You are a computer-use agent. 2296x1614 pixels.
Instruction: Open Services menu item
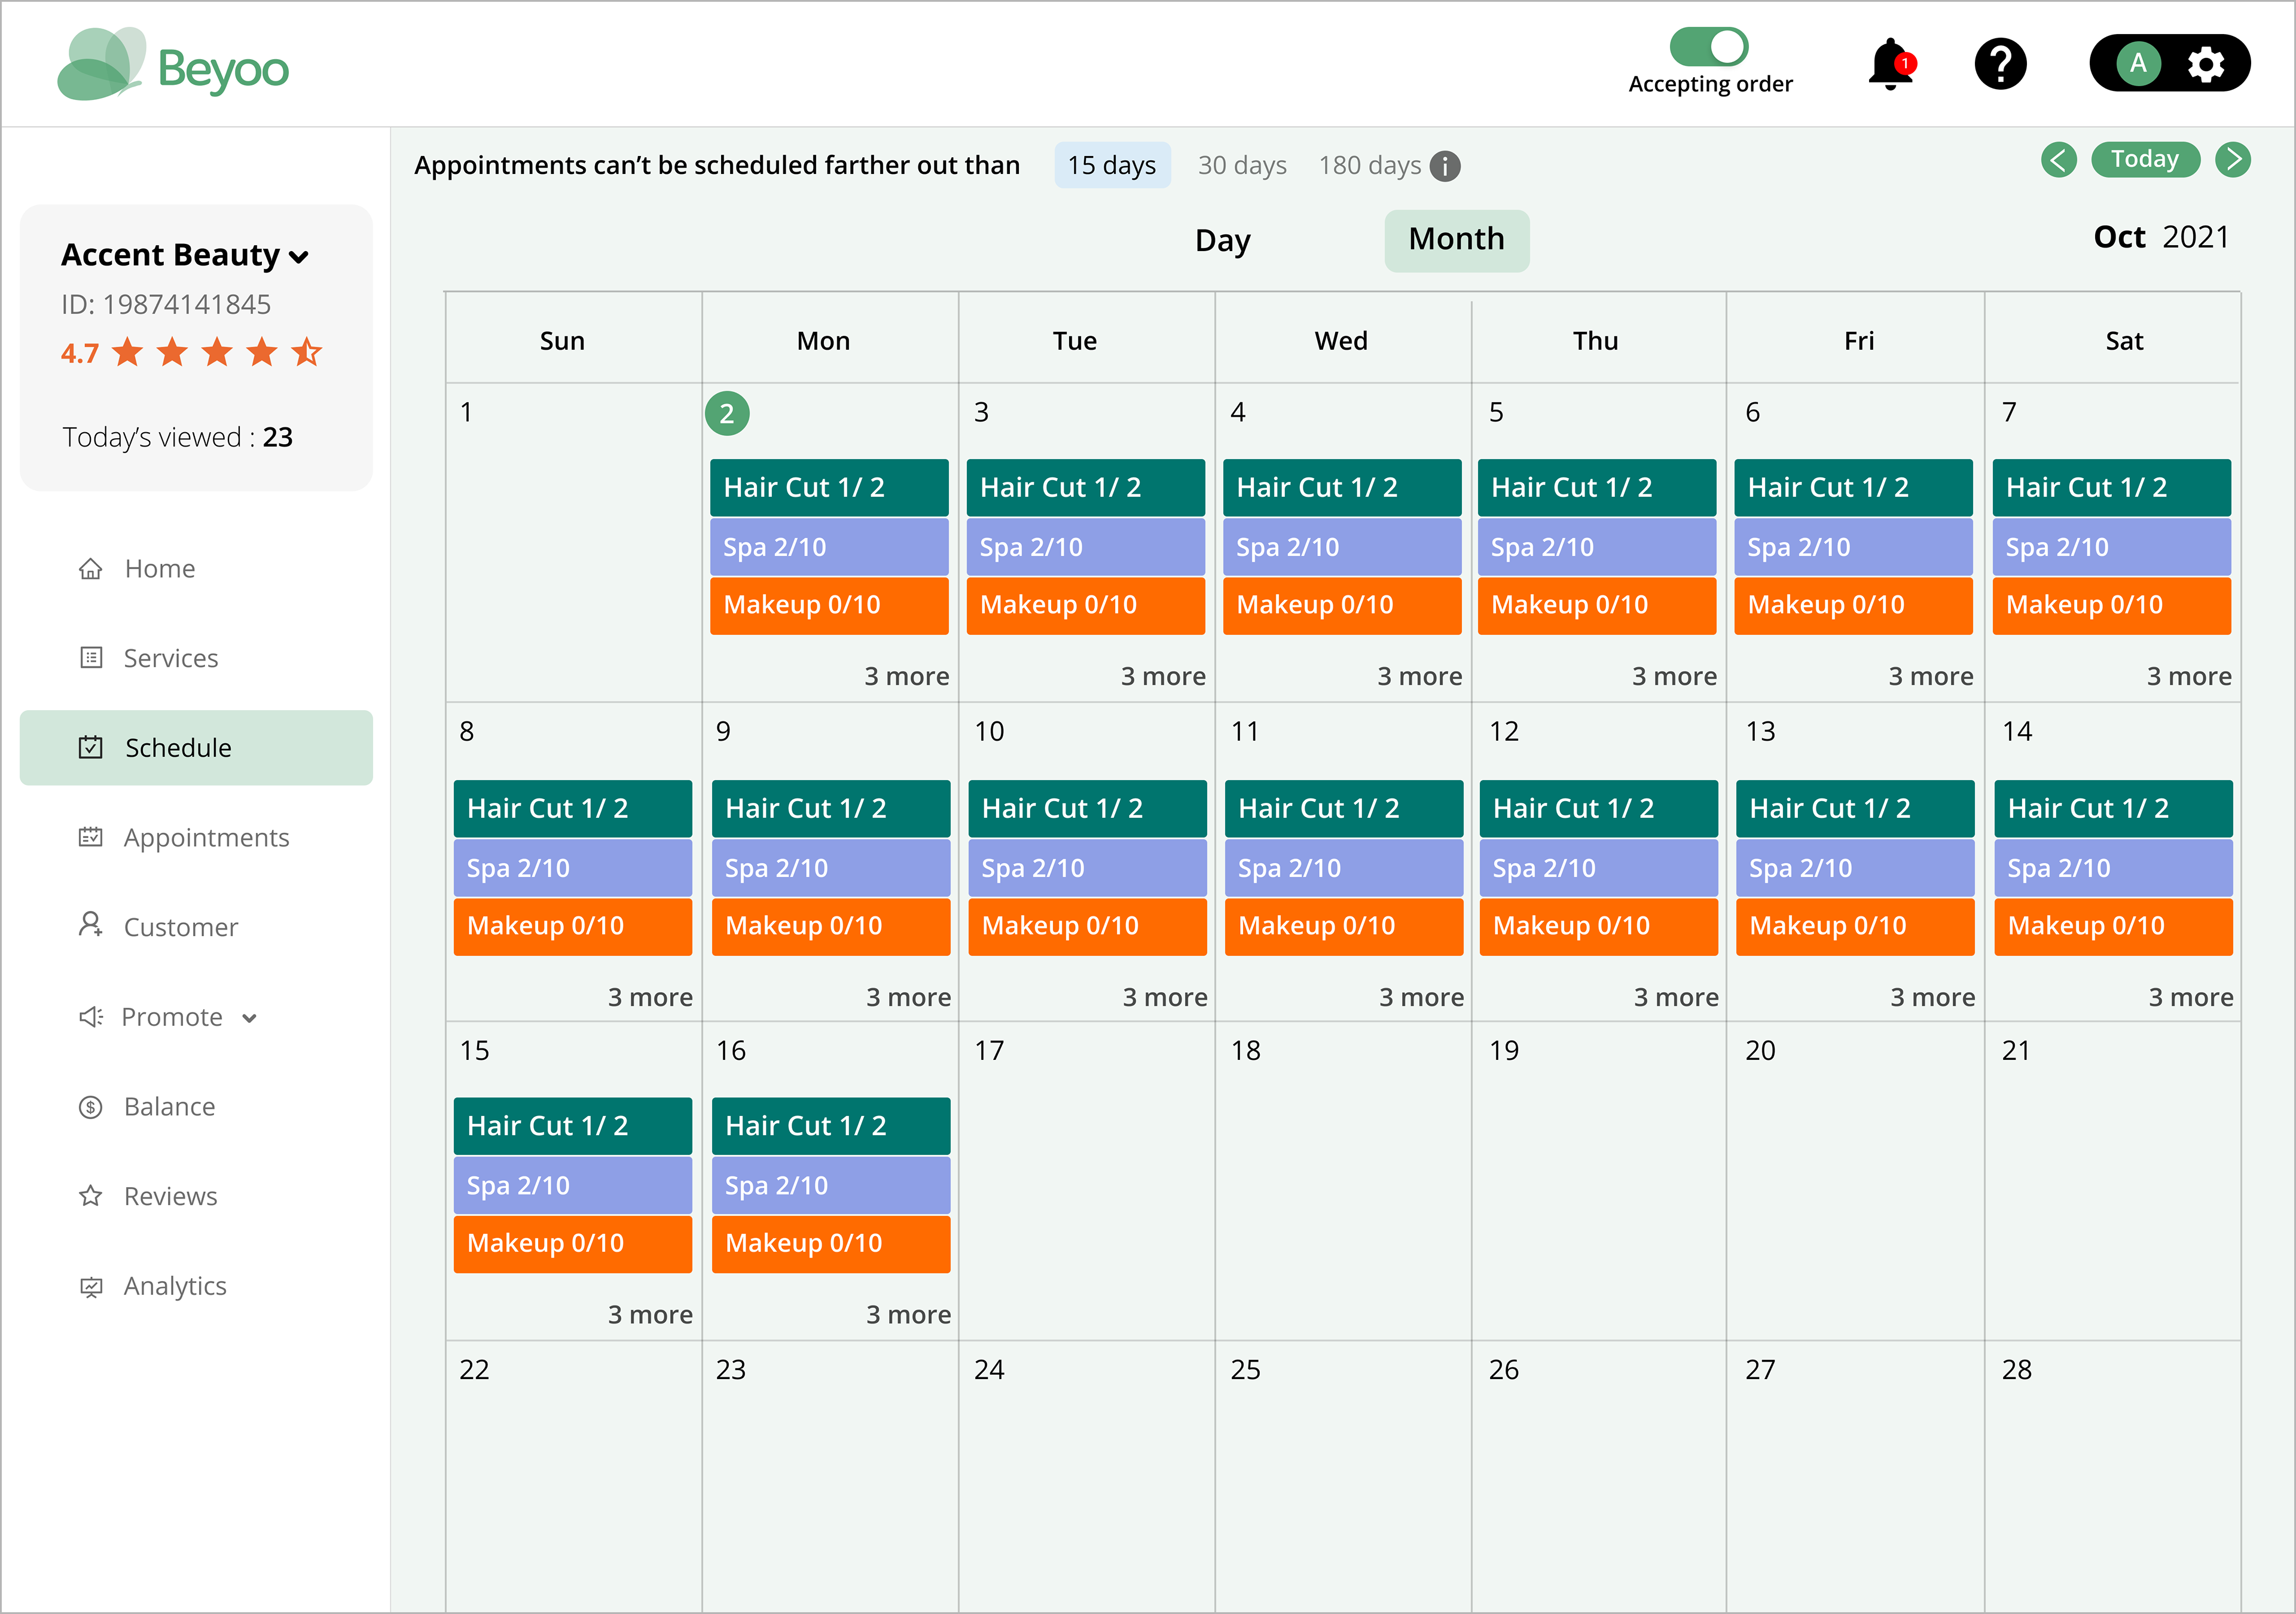tap(171, 658)
